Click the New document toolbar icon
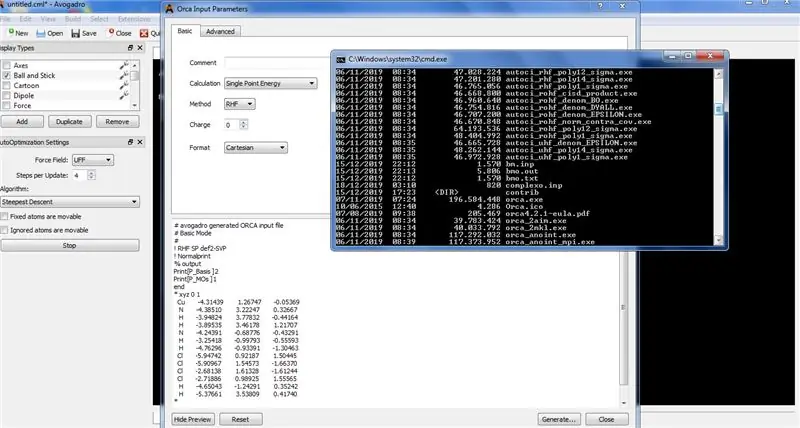 click(x=11, y=33)
